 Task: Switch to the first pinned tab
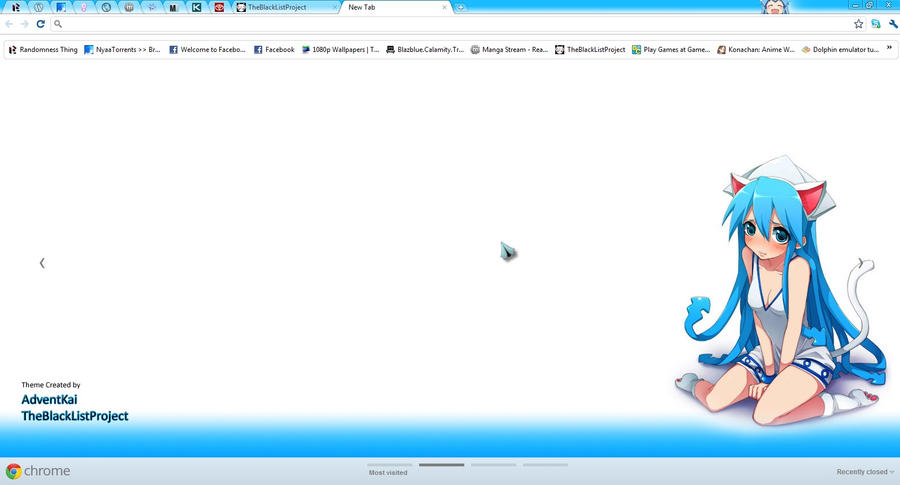click(x=16, y=7)
